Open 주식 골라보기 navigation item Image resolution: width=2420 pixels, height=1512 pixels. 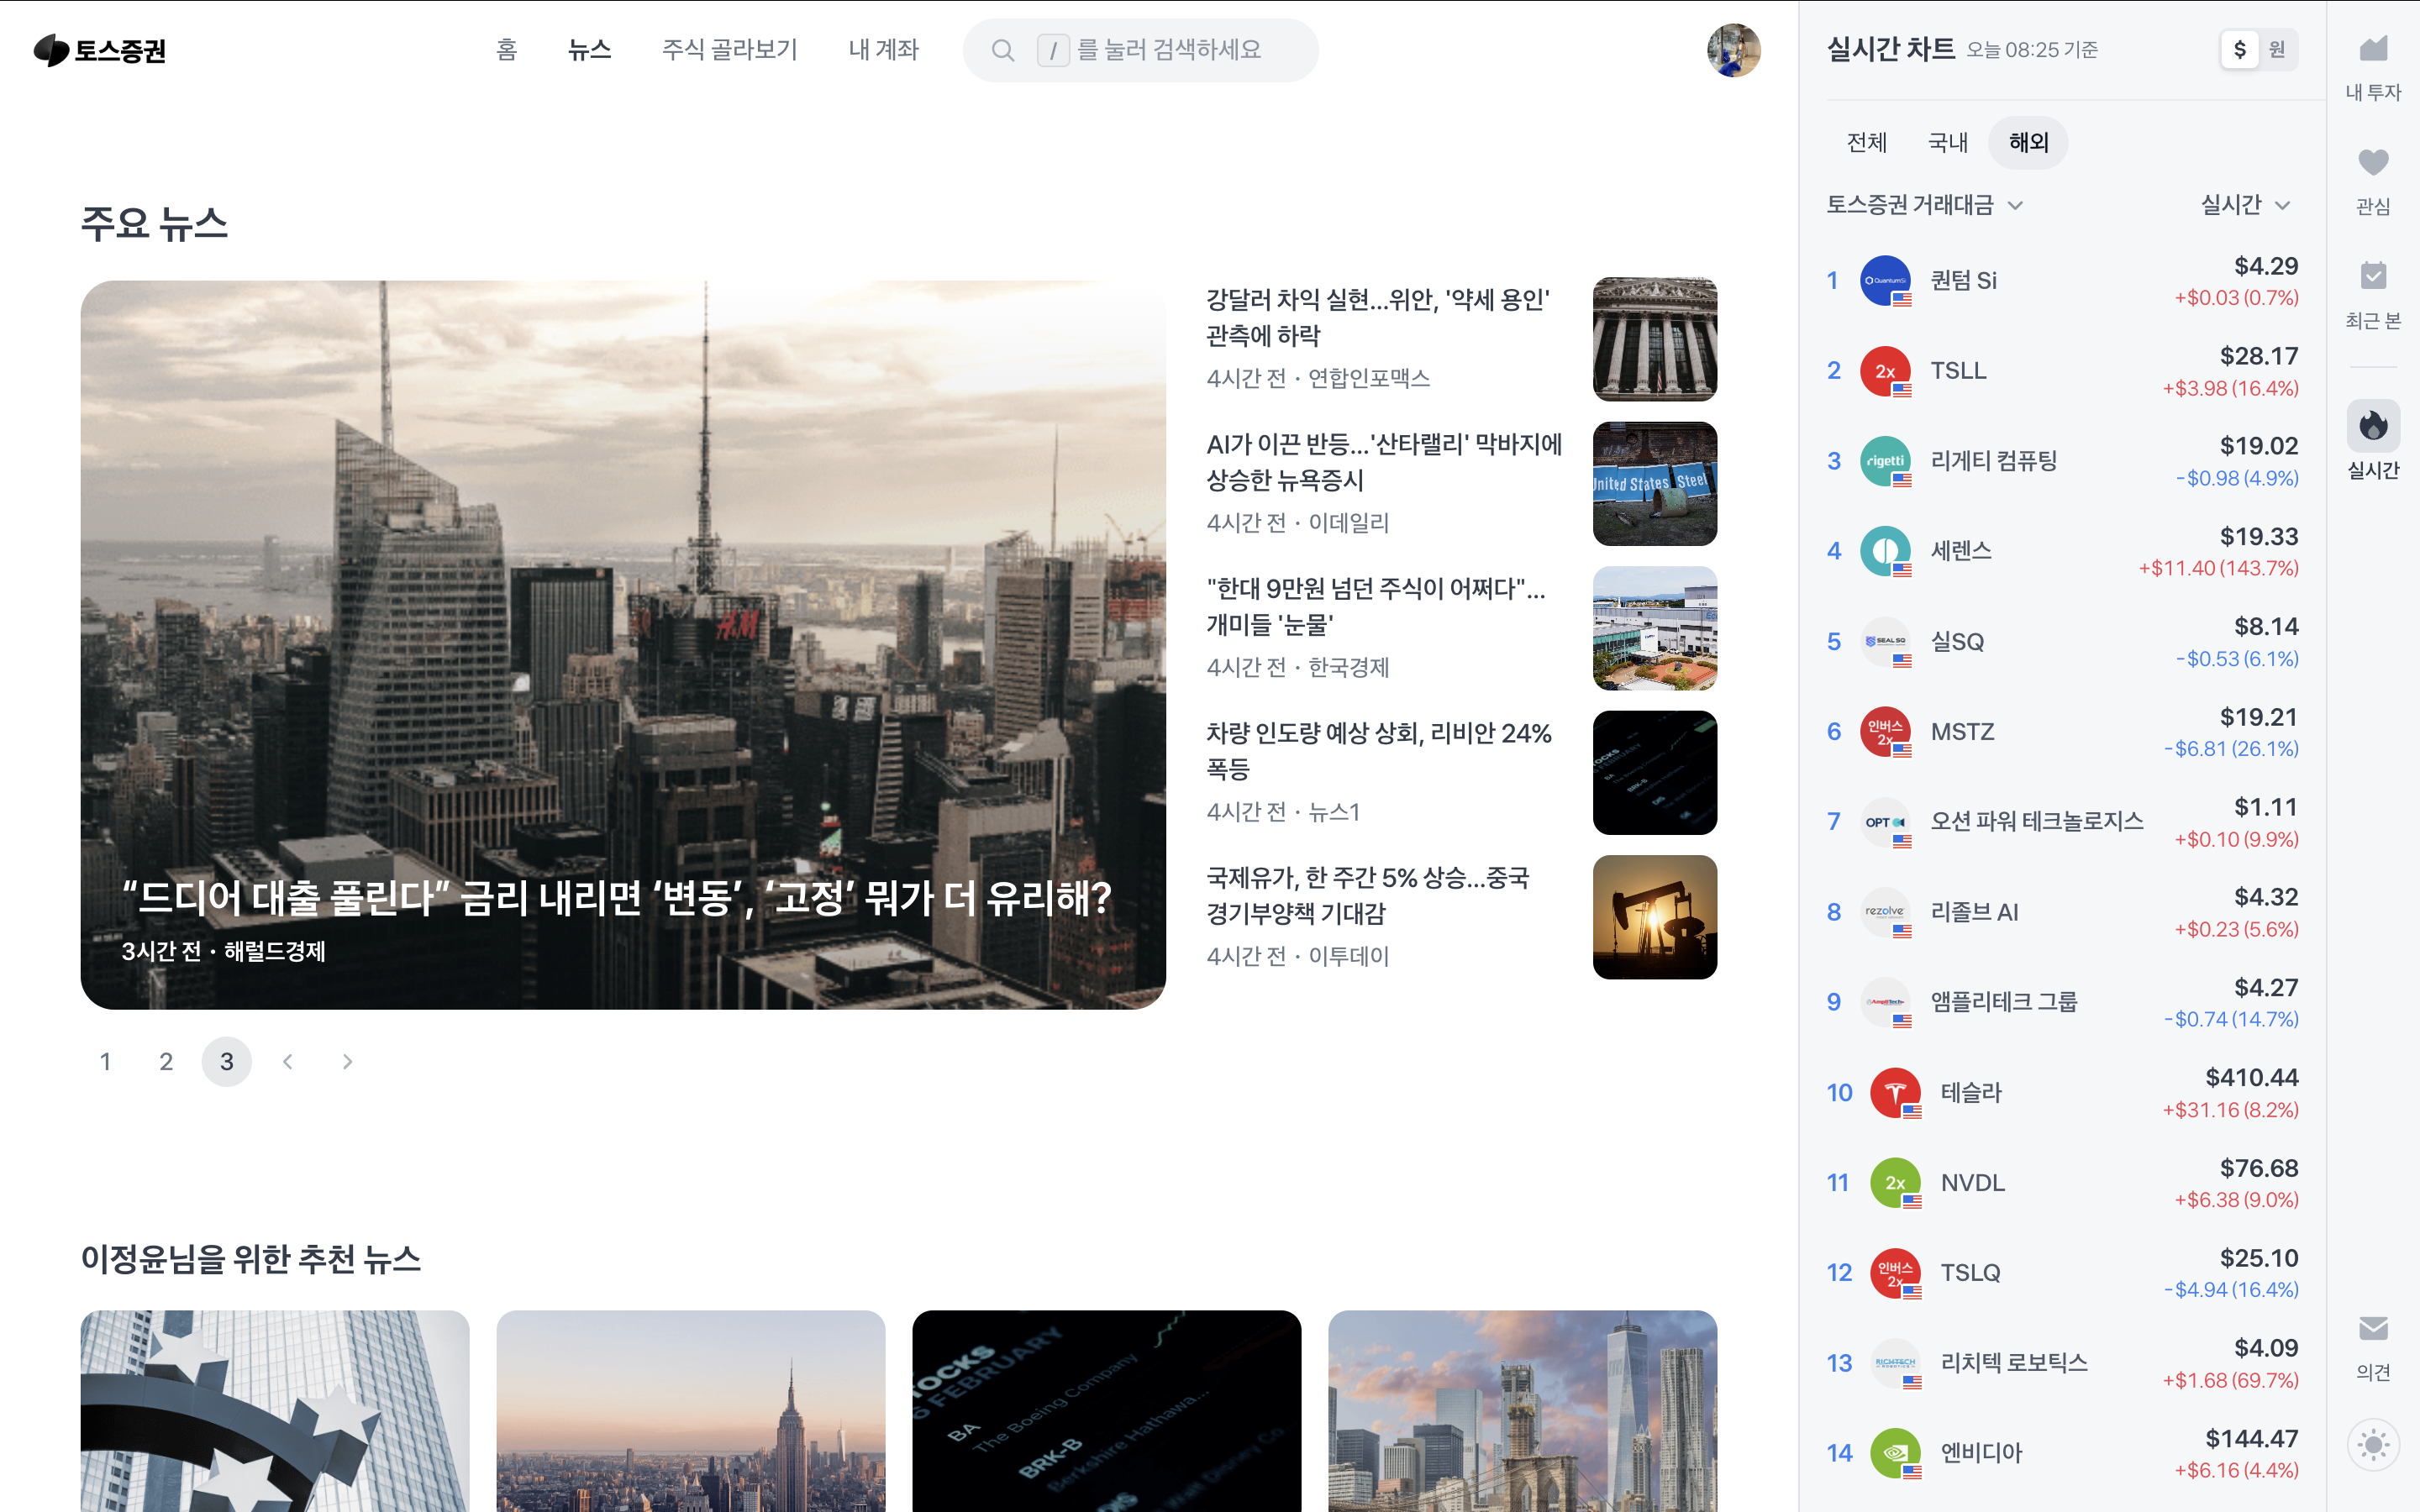point(730,50)
